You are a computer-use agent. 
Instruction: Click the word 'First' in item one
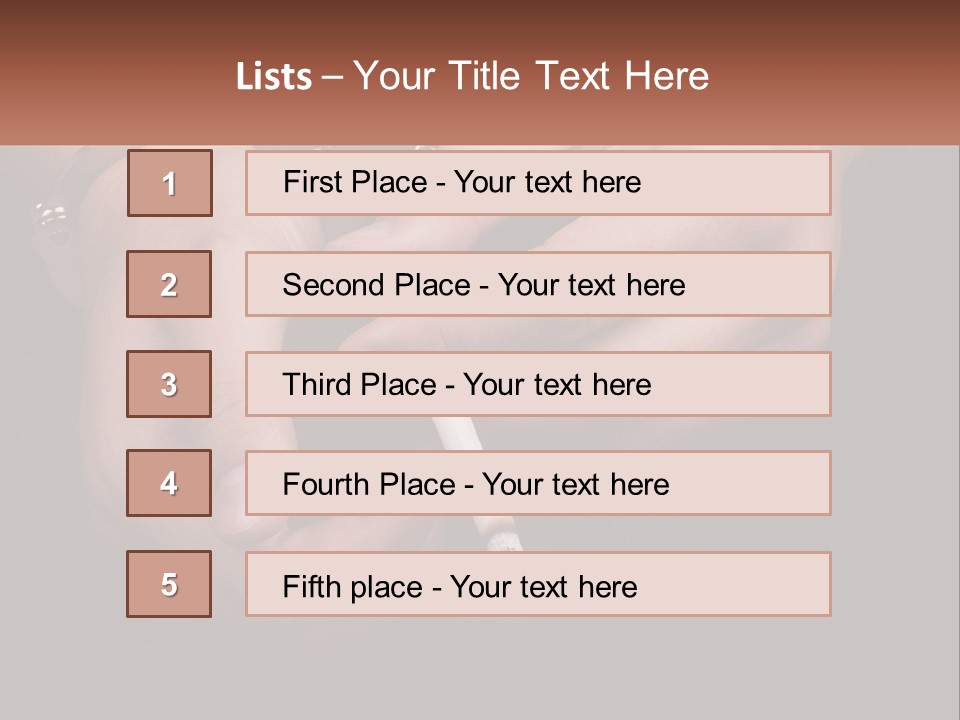pyautogui.click(x=312, y=182)
